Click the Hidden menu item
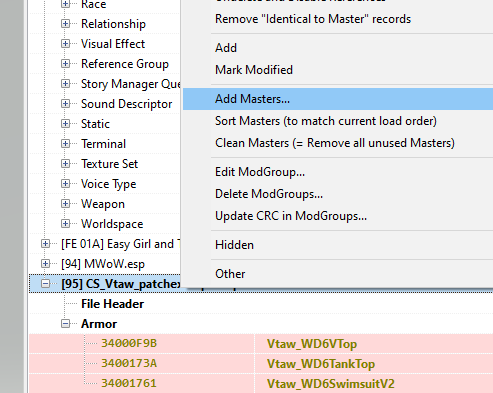This screenshot has height=393, width=493. (234, 245)
